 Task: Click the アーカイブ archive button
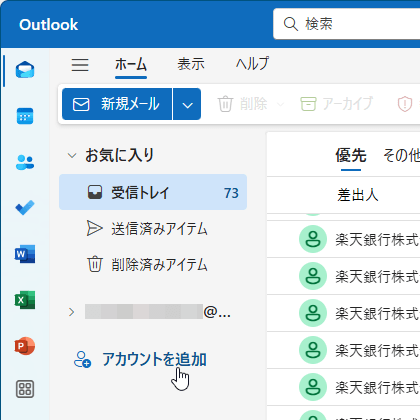click(337, 104)
